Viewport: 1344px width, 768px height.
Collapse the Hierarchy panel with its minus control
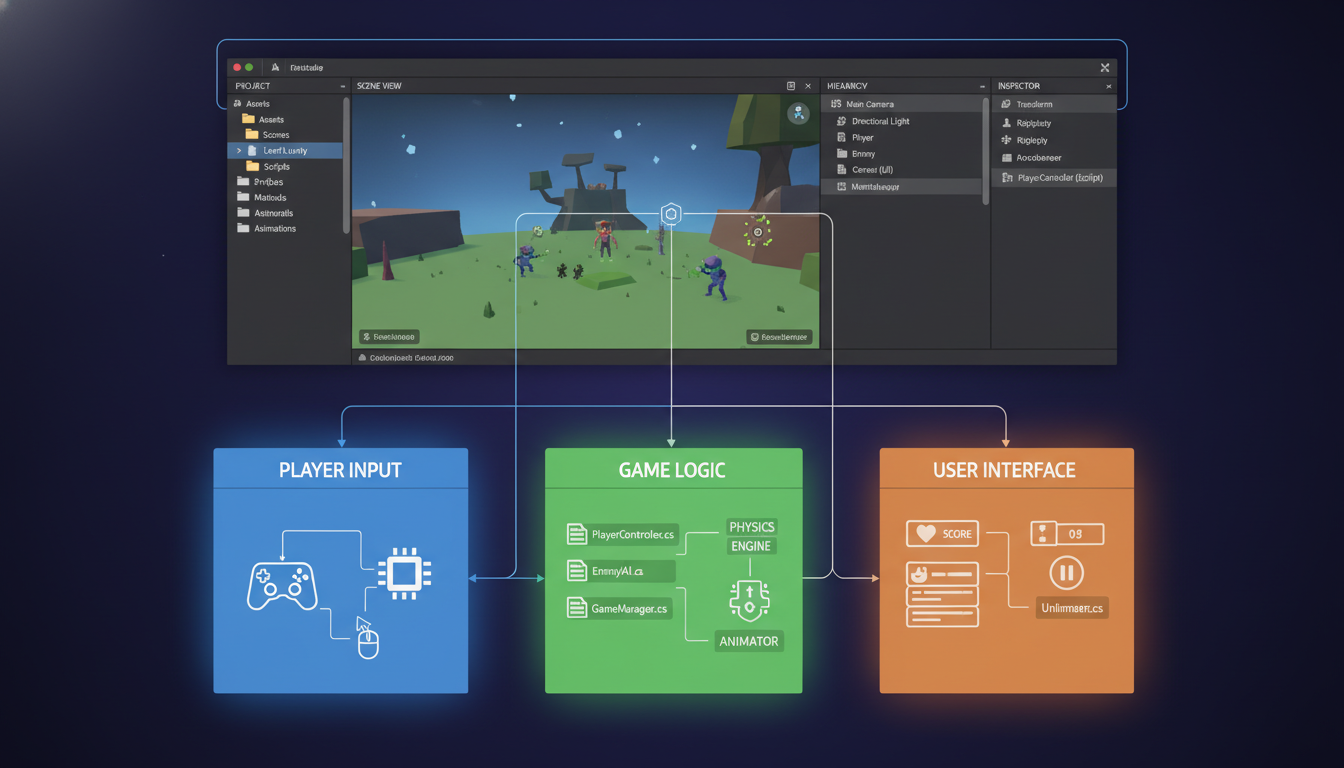(982, 87)
